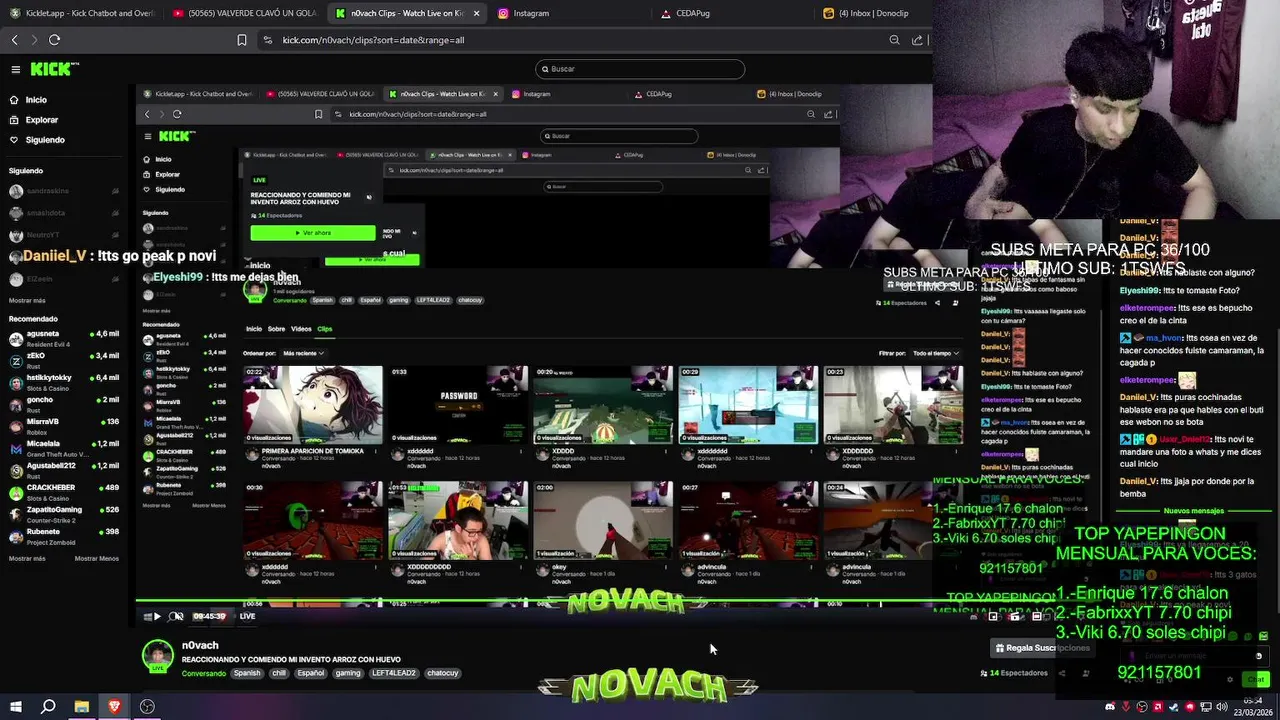The width and height of the screenshot is (1280, 720).
Task: Open recommended channel hetikkytokky
Action: click(x=64, y=382)
